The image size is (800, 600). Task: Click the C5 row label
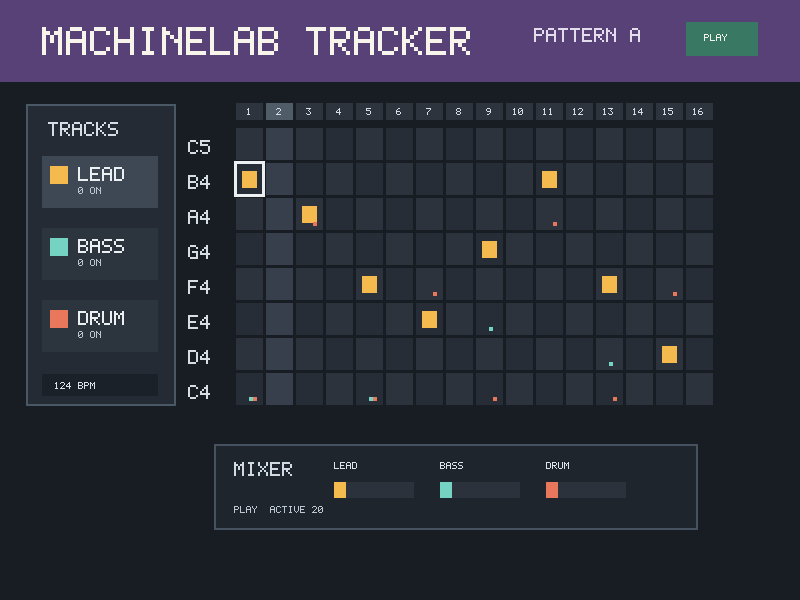199,147
